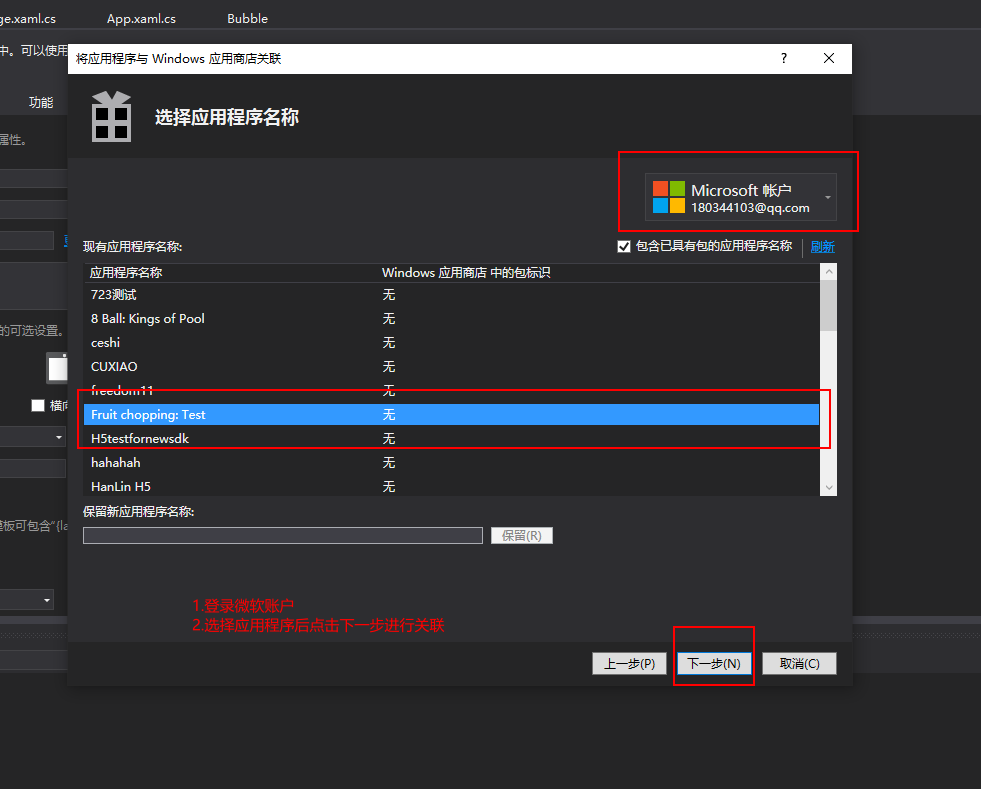Expand the Microsoft 帐户 account dropdown
This screenshot has height=789, width=981.
(x=827, y=198)
